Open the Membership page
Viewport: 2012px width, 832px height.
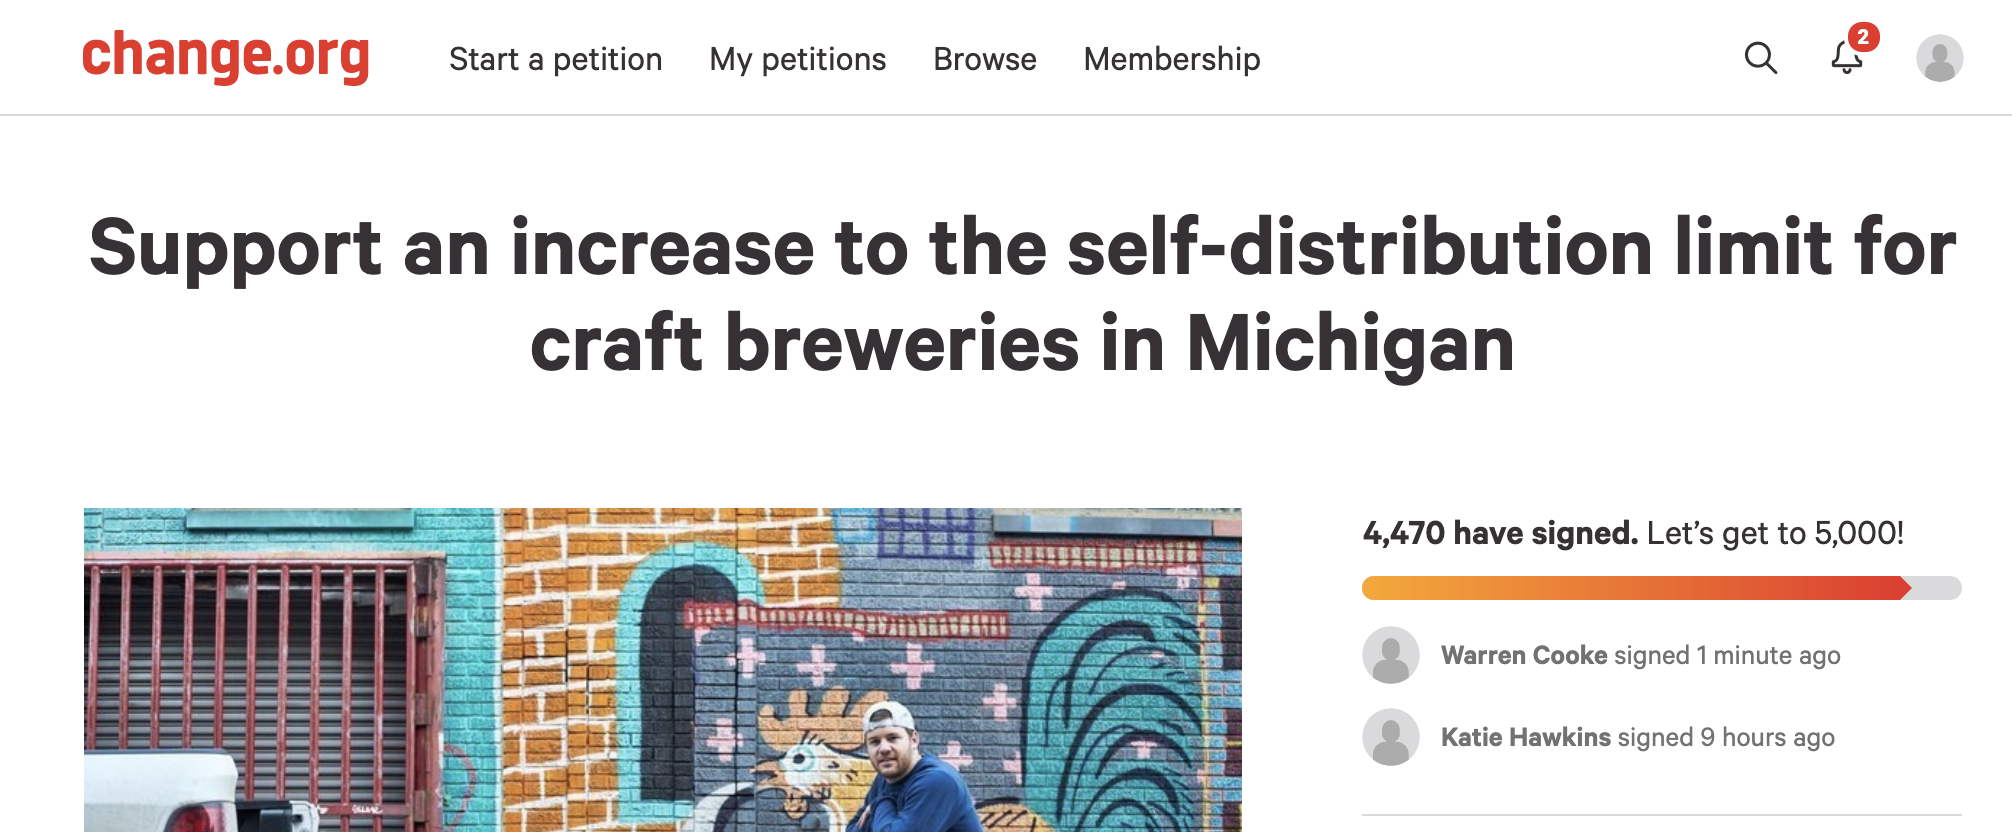(1171, 59)
